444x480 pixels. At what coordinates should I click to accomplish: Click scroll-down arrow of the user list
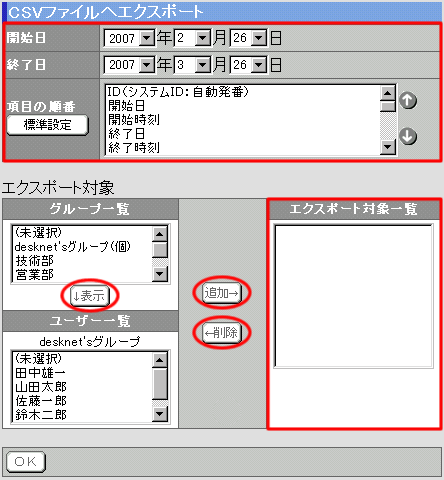(x=160, y=414)
